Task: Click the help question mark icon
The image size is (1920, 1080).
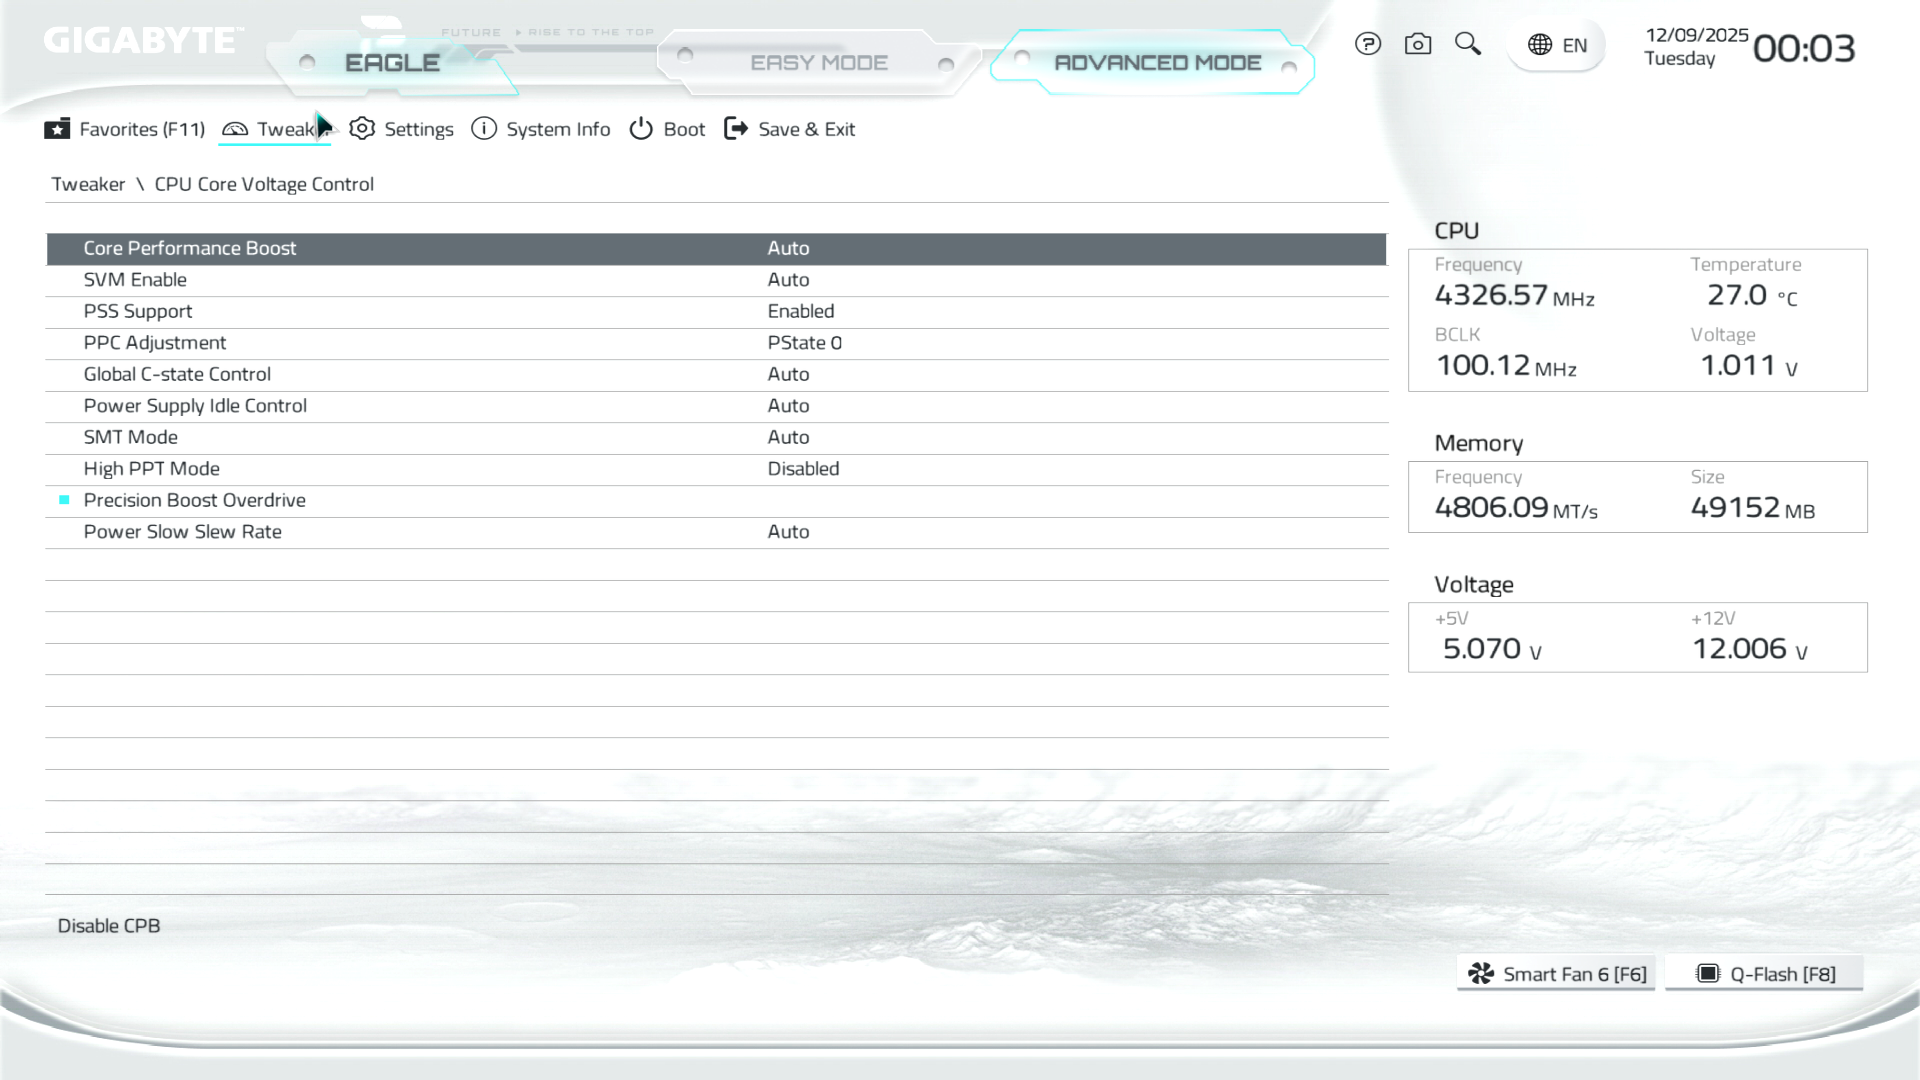Action: [1367, 44]
